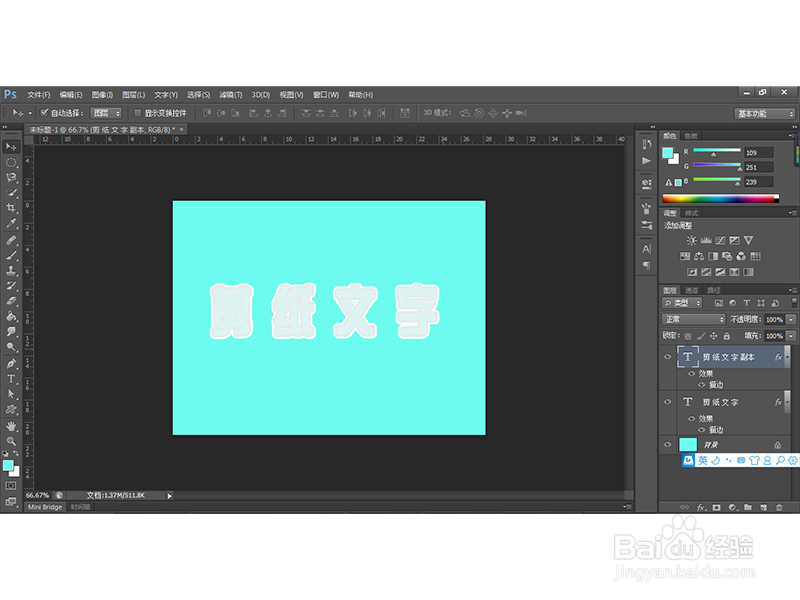Select the Move tool in toolbox
The height and width of the screenshot is (600, 800).
tap(11, 147)
